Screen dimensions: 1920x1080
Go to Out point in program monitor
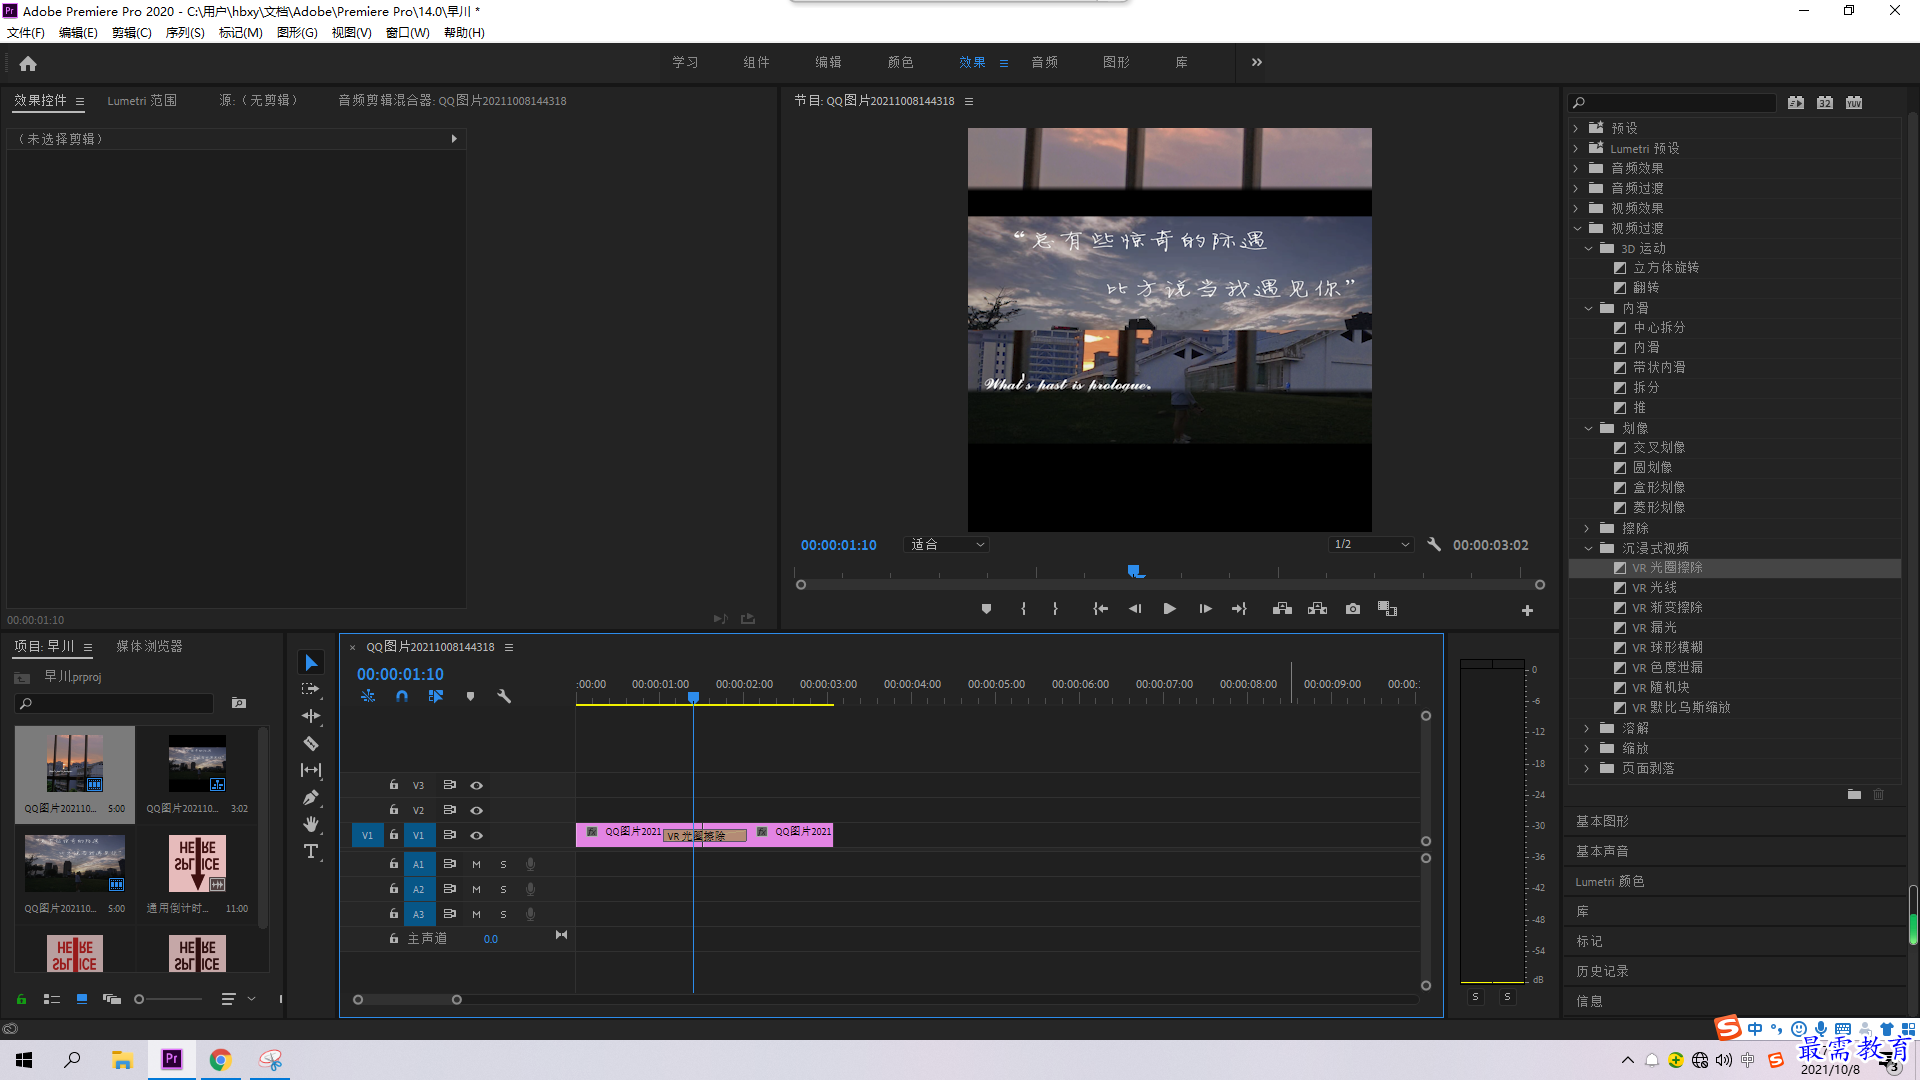pos(1239,609)
